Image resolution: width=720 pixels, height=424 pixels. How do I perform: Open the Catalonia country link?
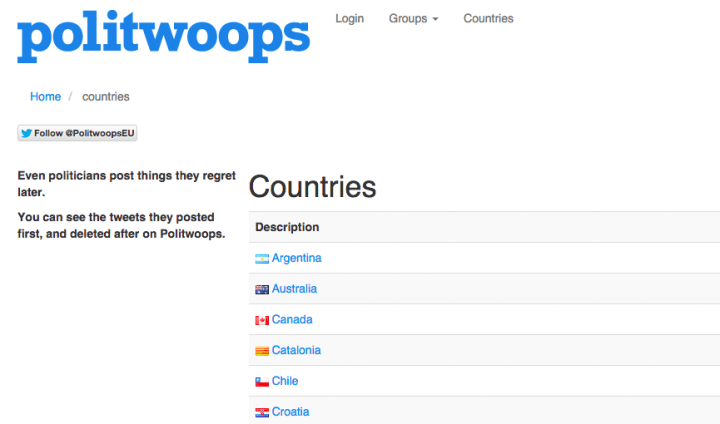tap(296, 350)
